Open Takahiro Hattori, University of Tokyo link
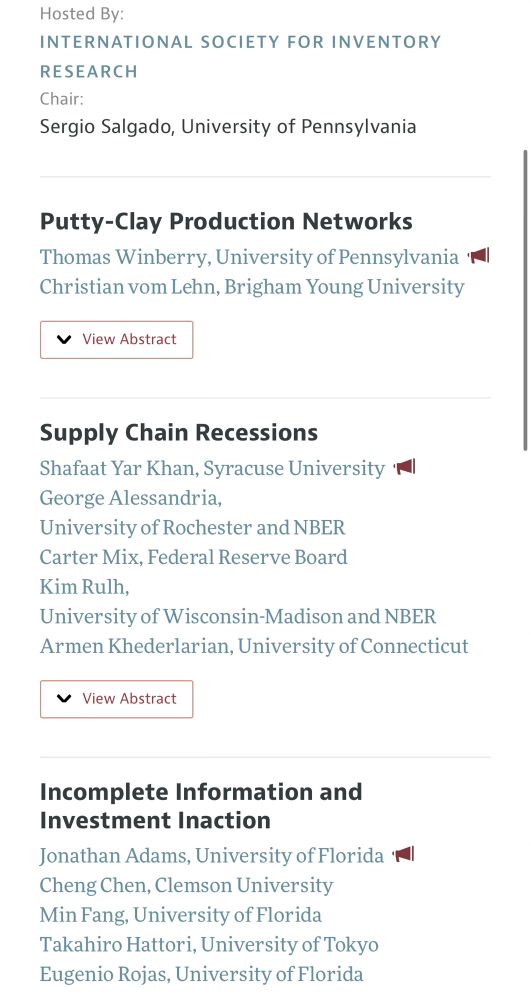Viewport: 531px width, 1000px height. point(209,945)
